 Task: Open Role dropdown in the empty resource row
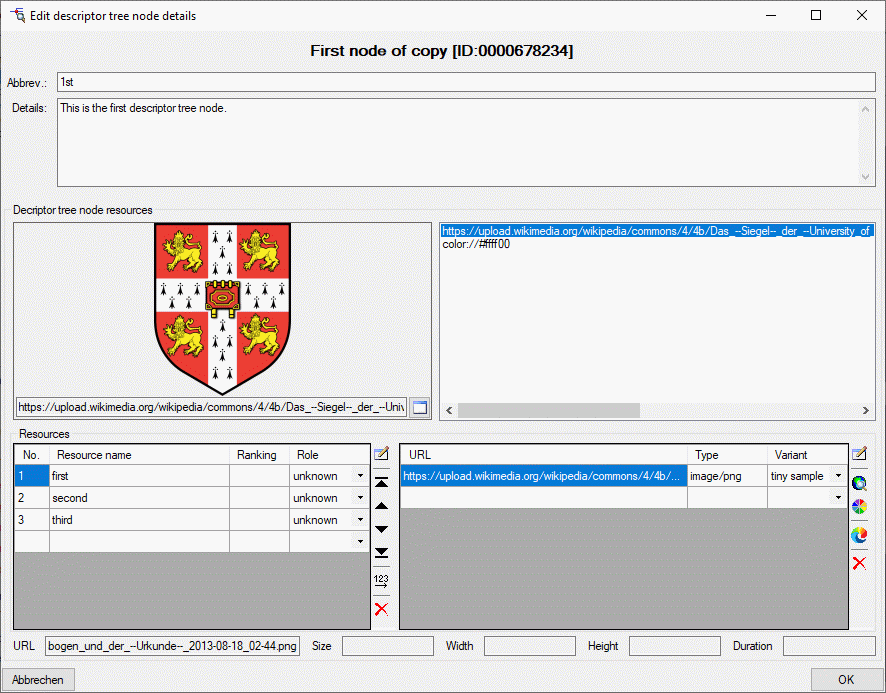[x=361, y=542]
